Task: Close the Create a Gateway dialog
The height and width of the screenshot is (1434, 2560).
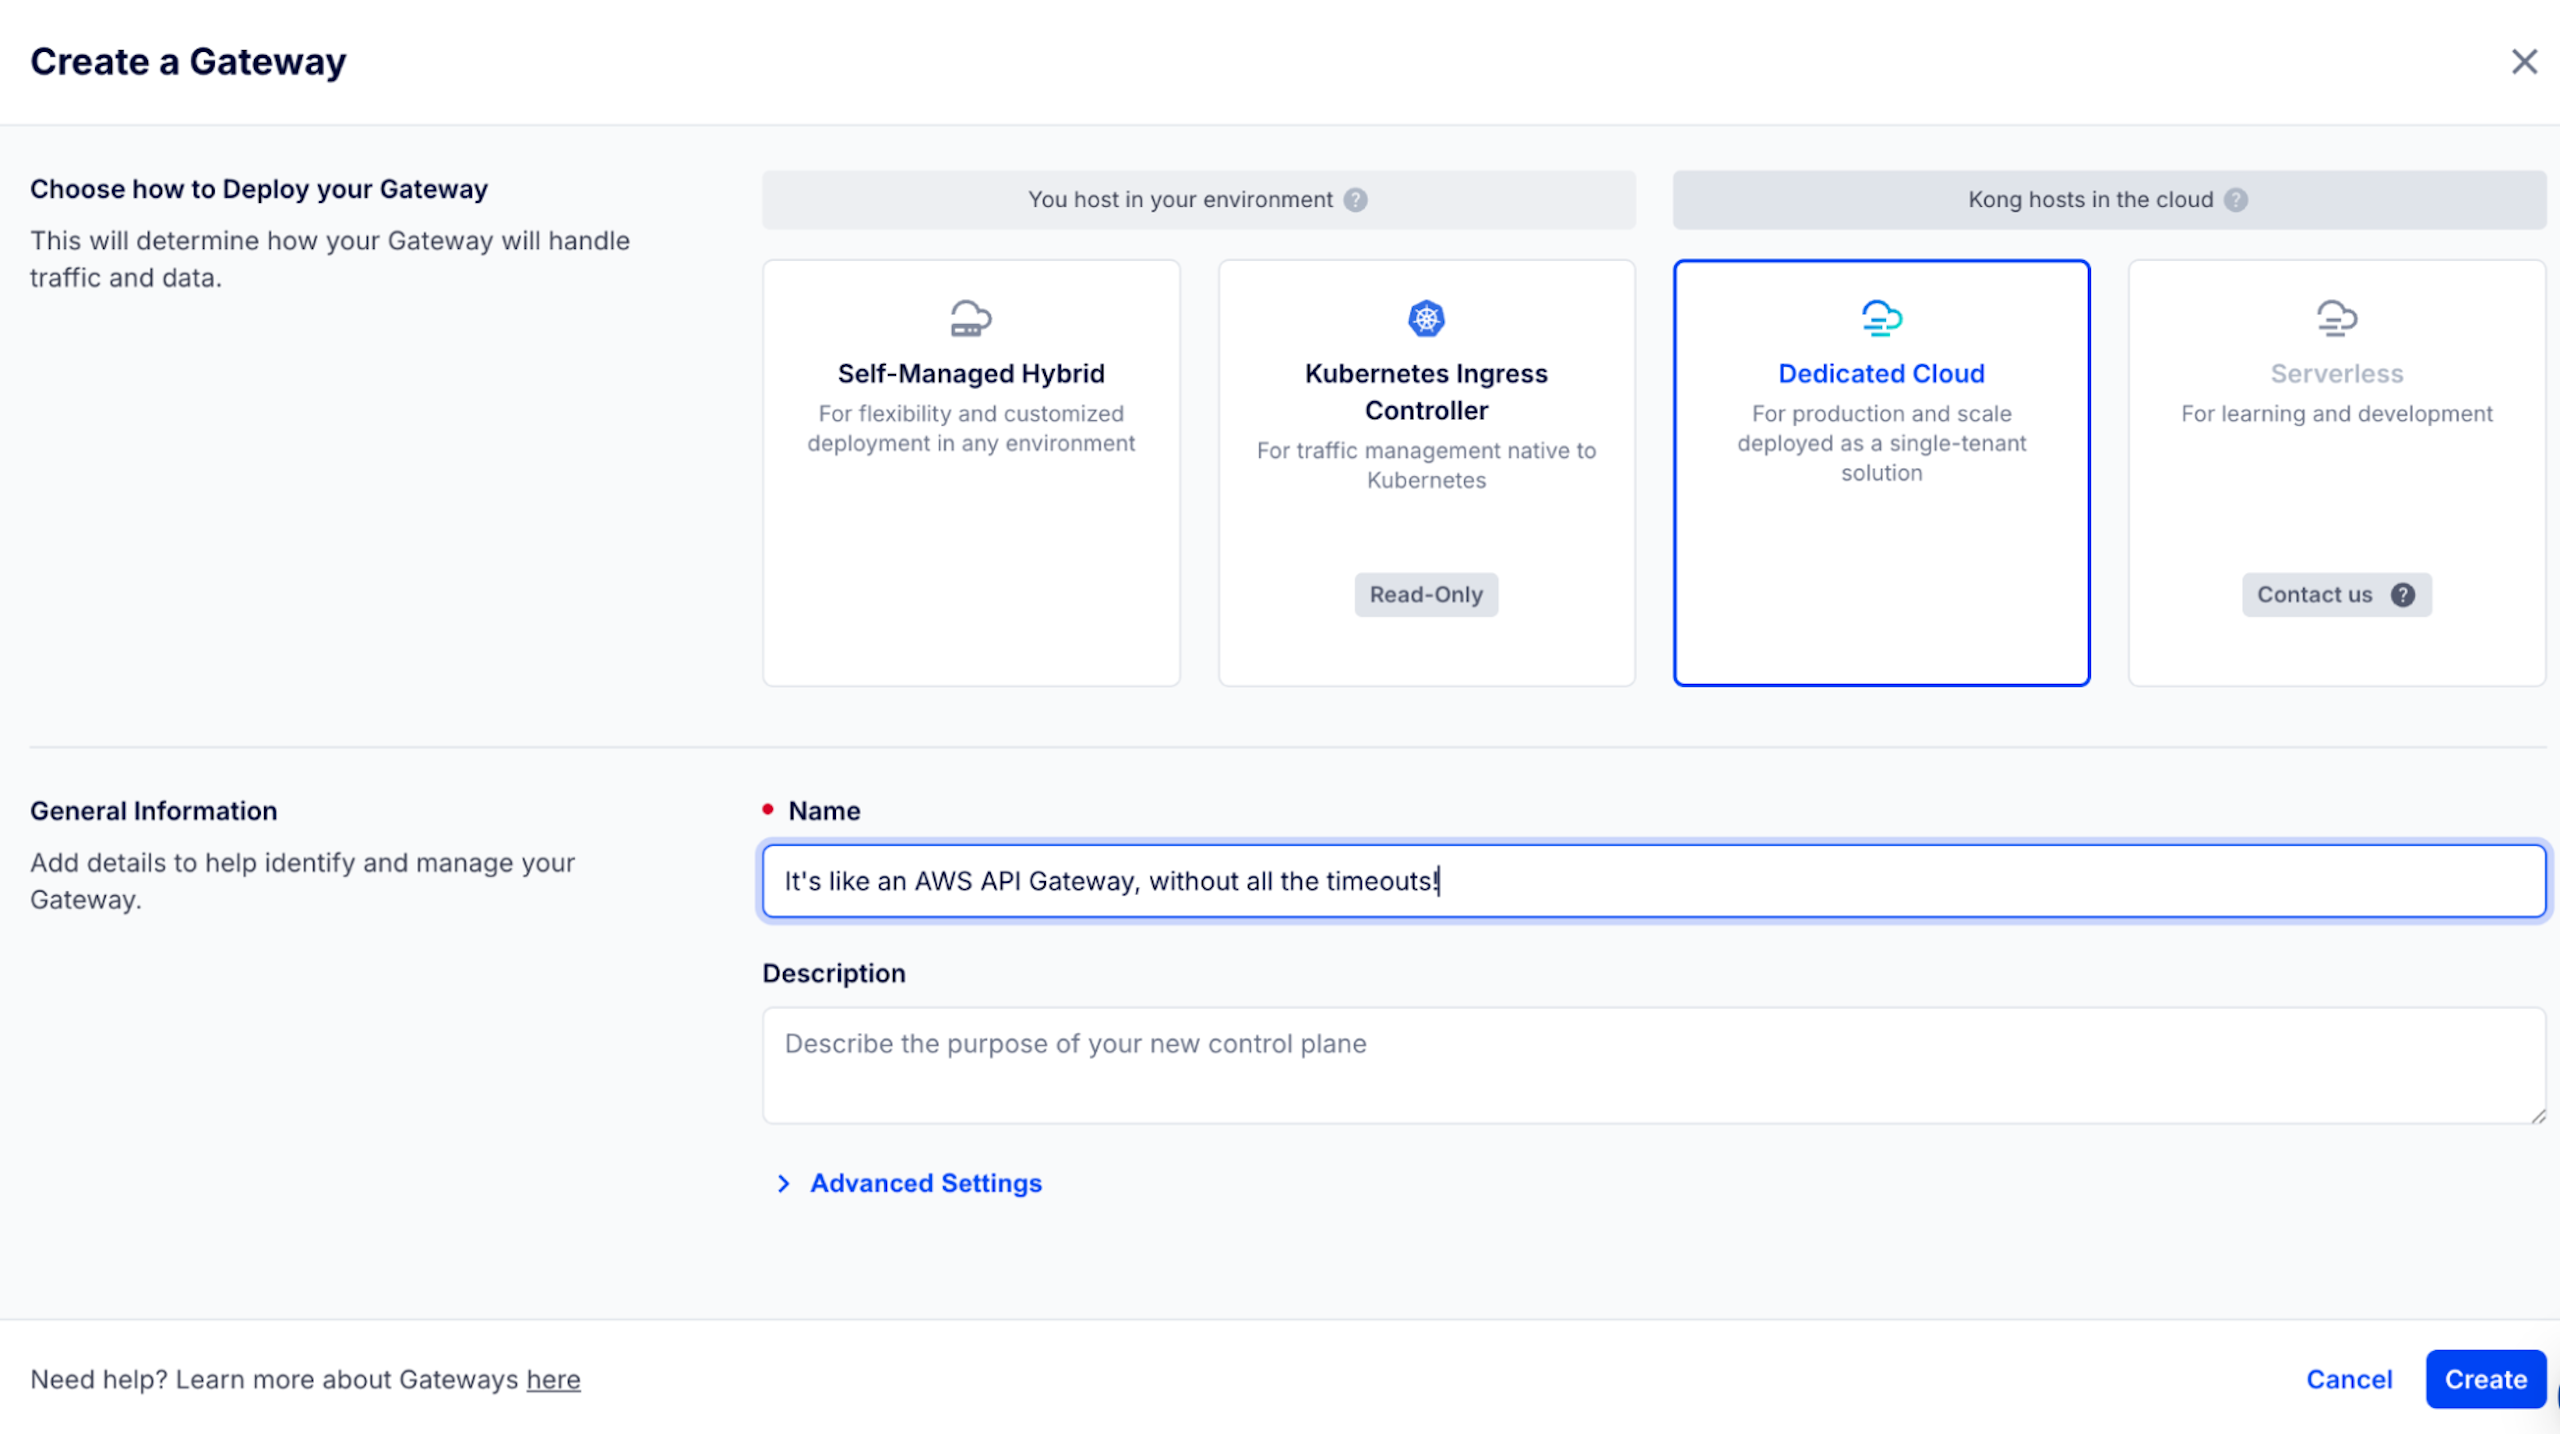Action: click(x=2524, y=62)
